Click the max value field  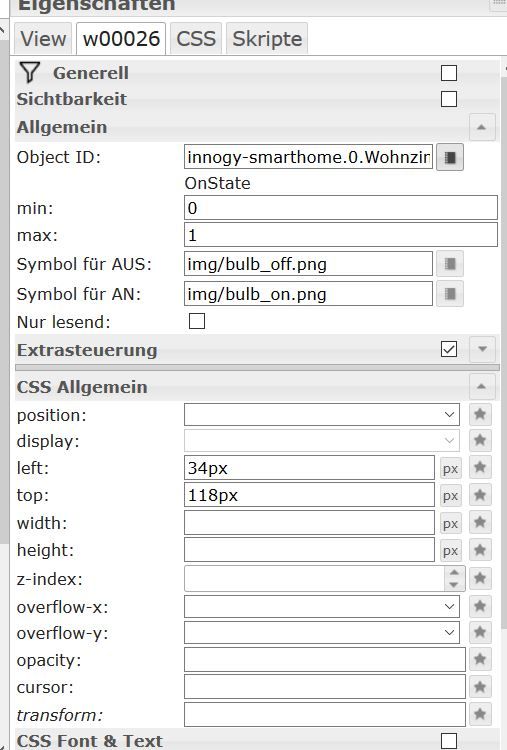pyautogui.click(x=341, y=235)
